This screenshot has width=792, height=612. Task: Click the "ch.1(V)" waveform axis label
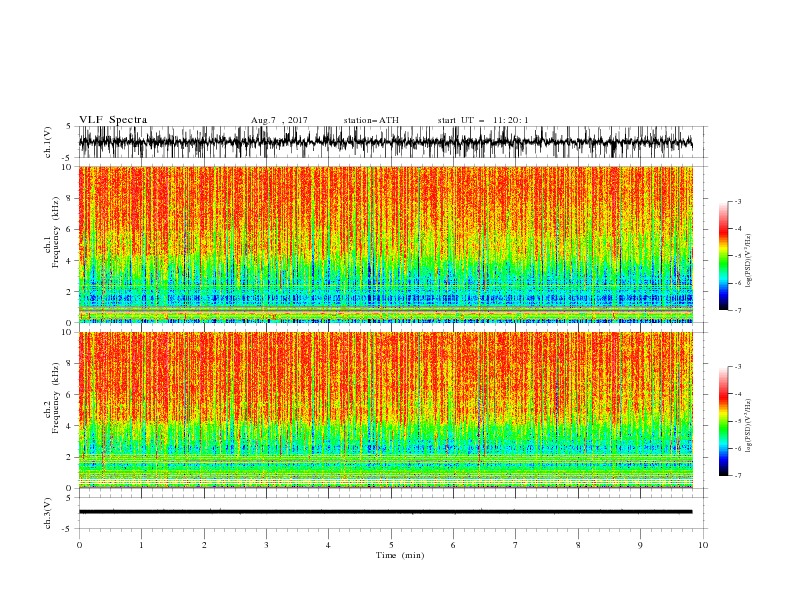(x=48, y=142)
